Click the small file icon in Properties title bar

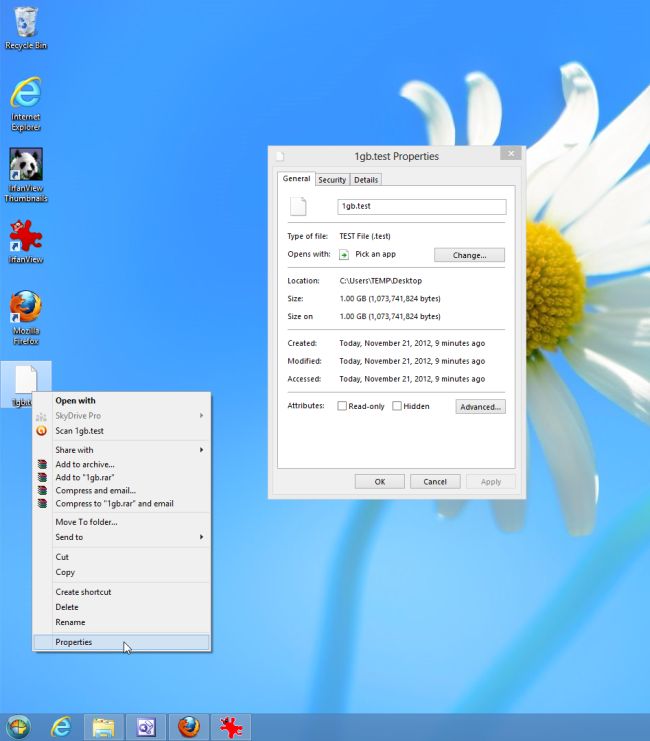tap(280, 156)
